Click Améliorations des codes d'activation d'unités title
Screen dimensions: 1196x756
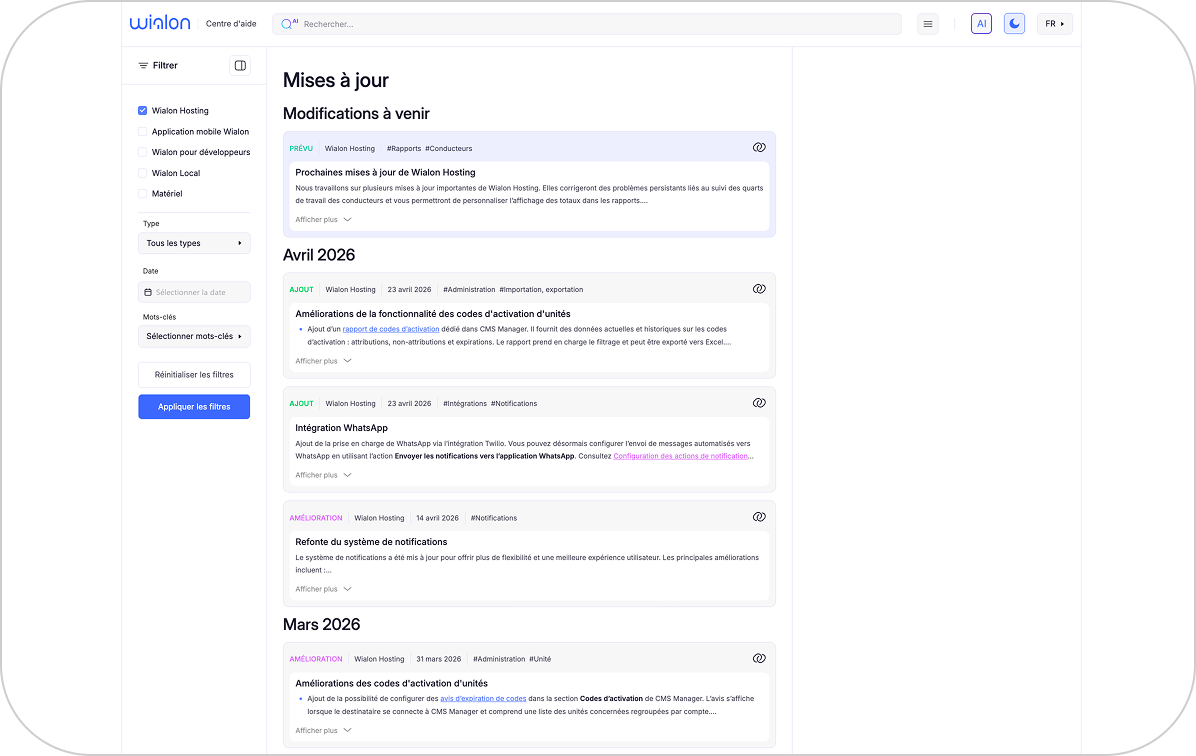pyautogui.click(x=391, y=684)
